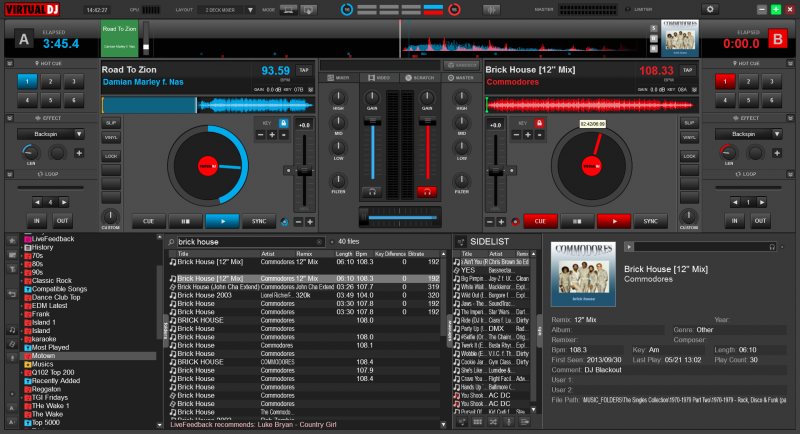800x434 pixels.
Task: Open the settings gear icon
Action: point(710,9)
